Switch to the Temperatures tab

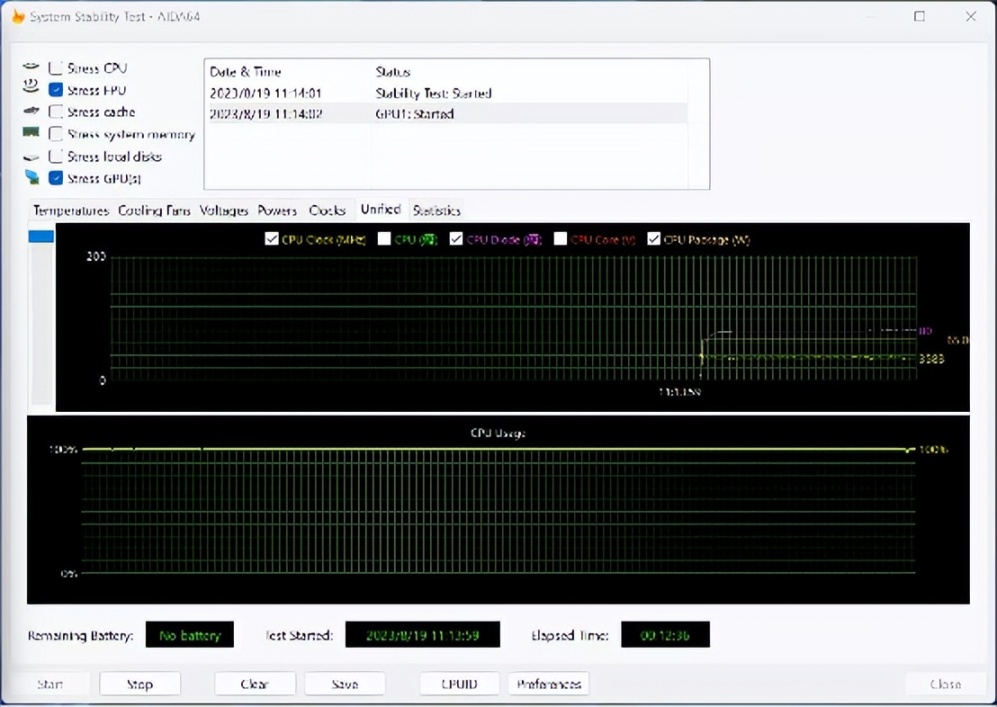click(70, 211)
